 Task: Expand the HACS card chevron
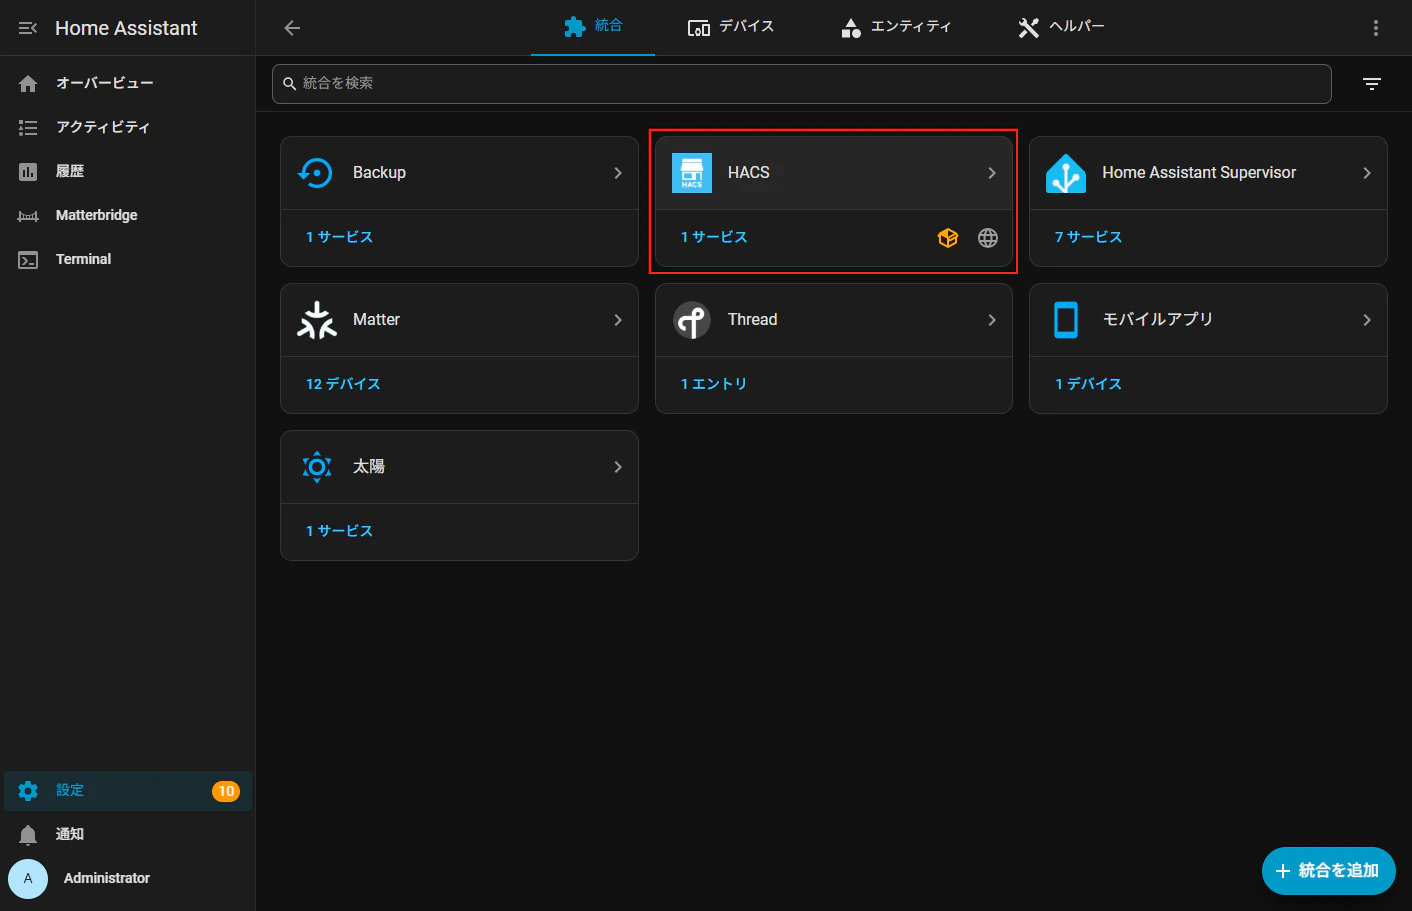point(992,173)
